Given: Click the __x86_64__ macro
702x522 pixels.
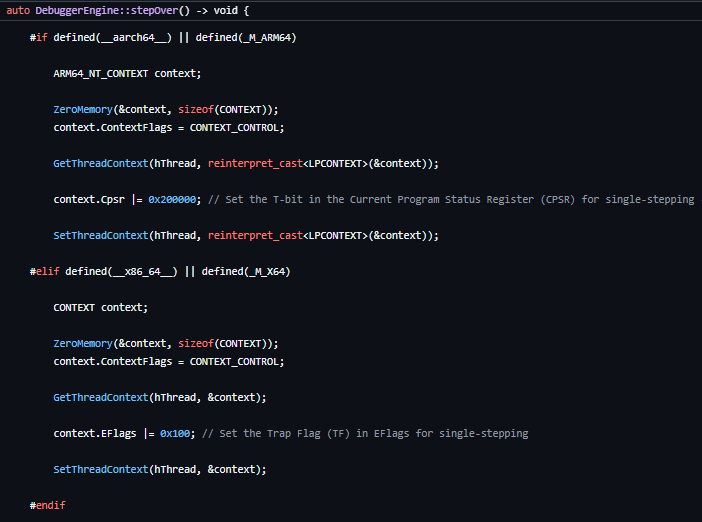Looking at the screenshot, I should 142,271.
